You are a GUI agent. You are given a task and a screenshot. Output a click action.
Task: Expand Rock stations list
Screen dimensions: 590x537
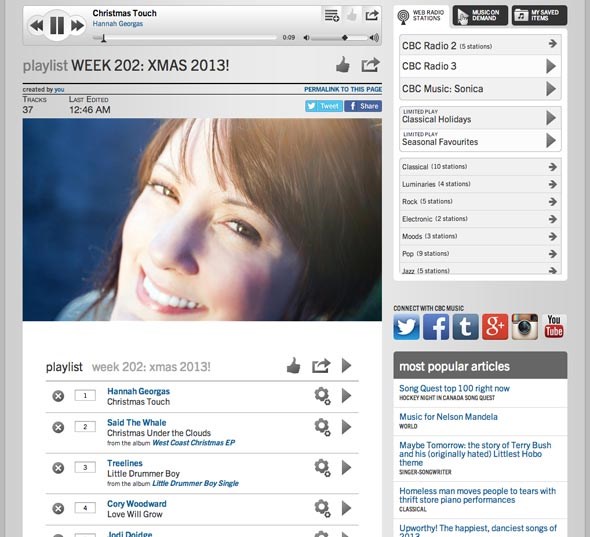click(x=480, y=201)
